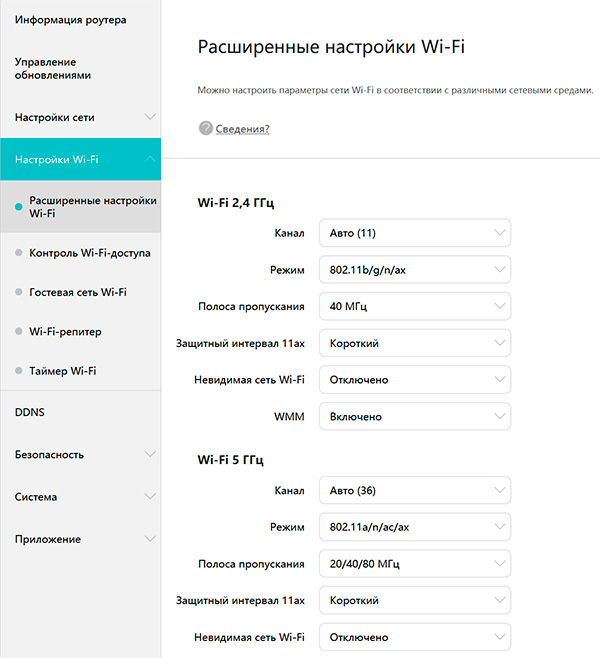Expand the Система sidebar section
Screen dimensions: 600x658
coord(150,496)
